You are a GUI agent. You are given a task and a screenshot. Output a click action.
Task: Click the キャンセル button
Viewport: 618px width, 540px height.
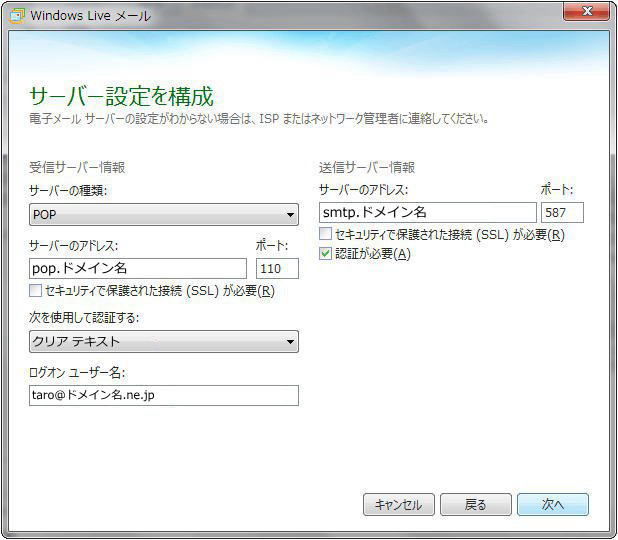[x=398, y=505]
